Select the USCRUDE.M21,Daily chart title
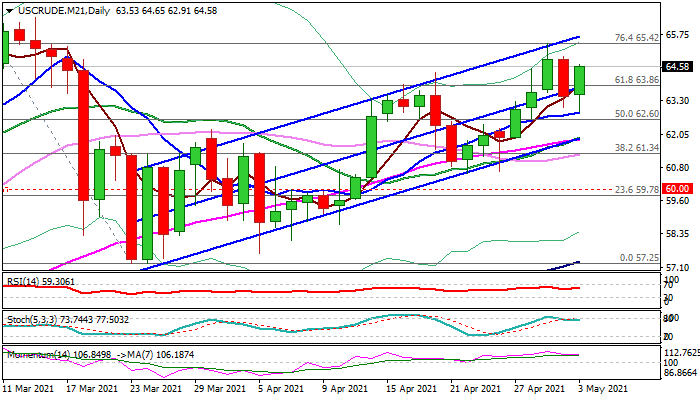The width and height of the screenshot is (700, 400). point(64,11)
